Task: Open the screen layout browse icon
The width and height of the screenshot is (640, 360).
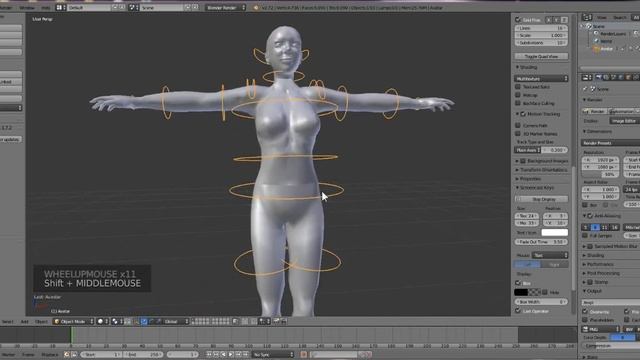Action: (60, 8)
